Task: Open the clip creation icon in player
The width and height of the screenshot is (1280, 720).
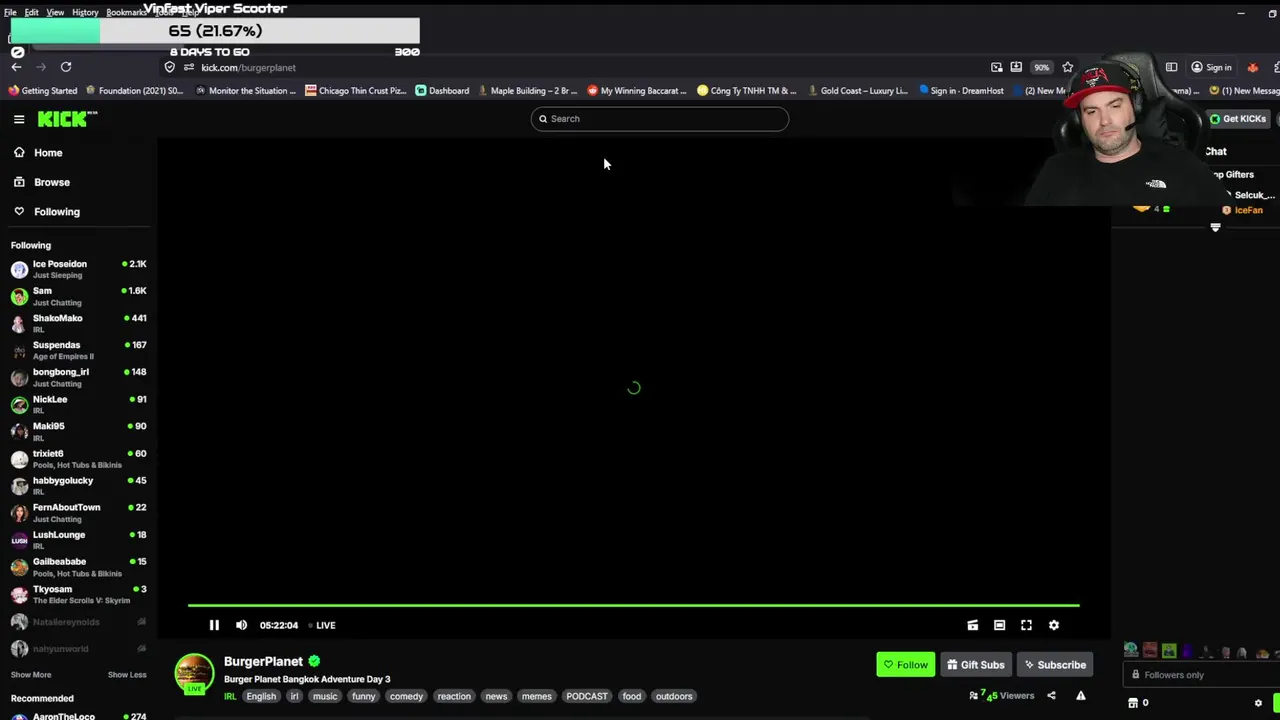Action: (x=972, y=625)
